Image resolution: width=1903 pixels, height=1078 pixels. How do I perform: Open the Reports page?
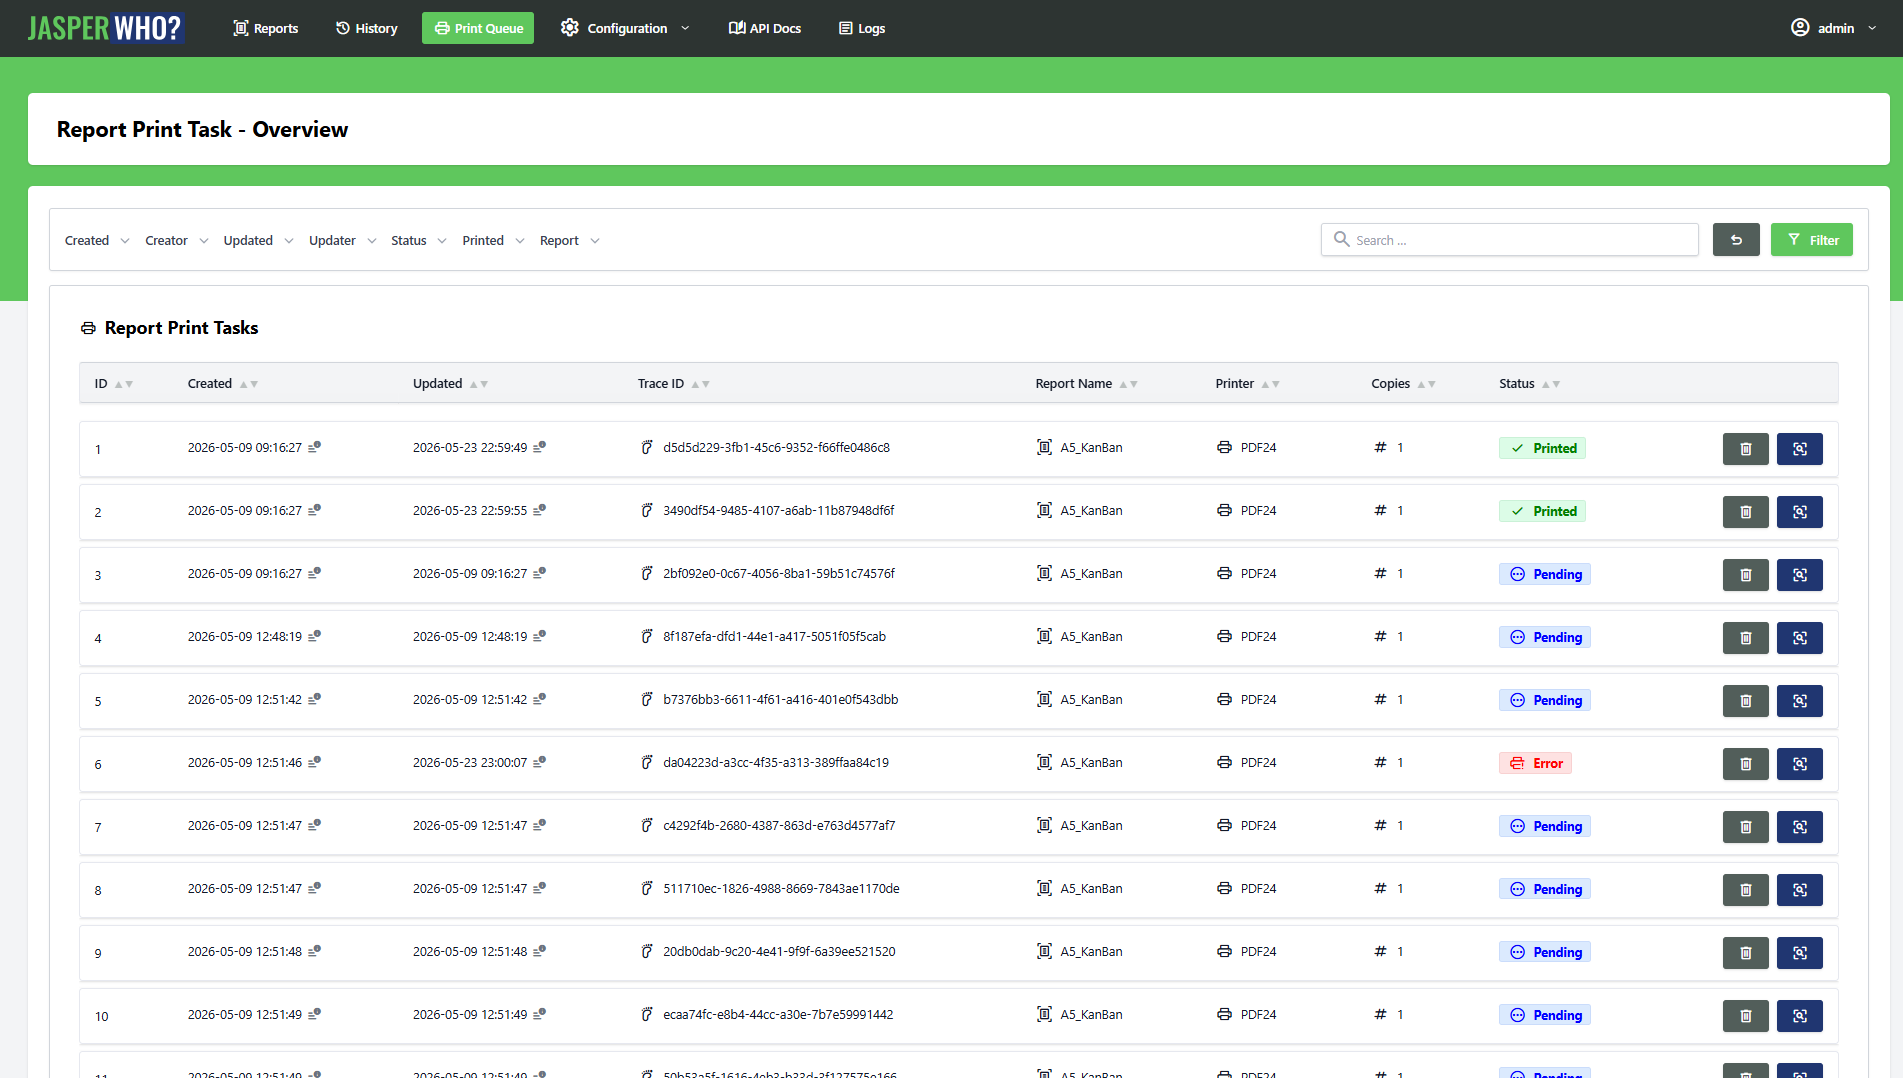tap(265, 28)
